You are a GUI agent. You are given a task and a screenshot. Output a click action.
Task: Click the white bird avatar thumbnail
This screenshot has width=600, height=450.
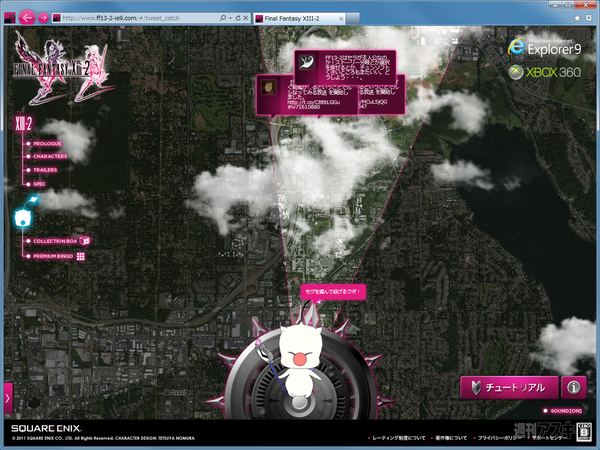(x=307, y=62)
